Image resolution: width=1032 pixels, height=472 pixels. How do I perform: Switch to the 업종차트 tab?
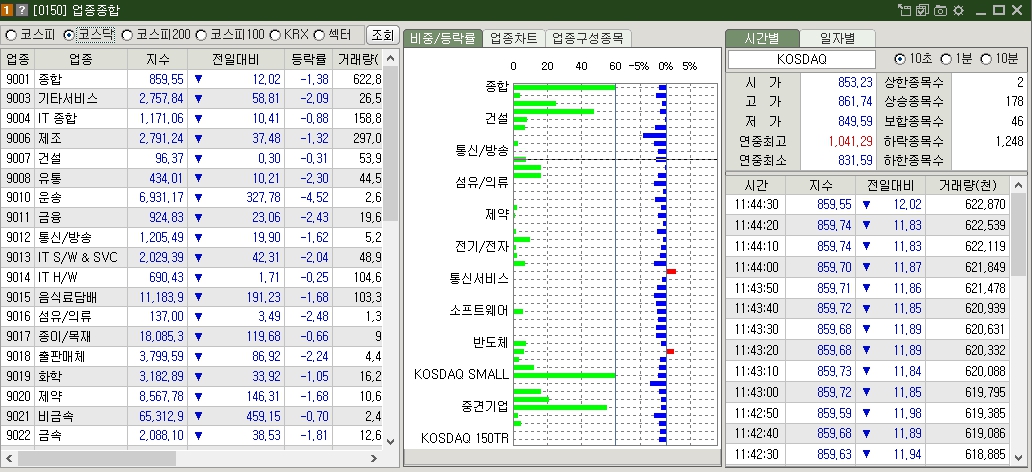pyautogui.click(x=514, y=38)
